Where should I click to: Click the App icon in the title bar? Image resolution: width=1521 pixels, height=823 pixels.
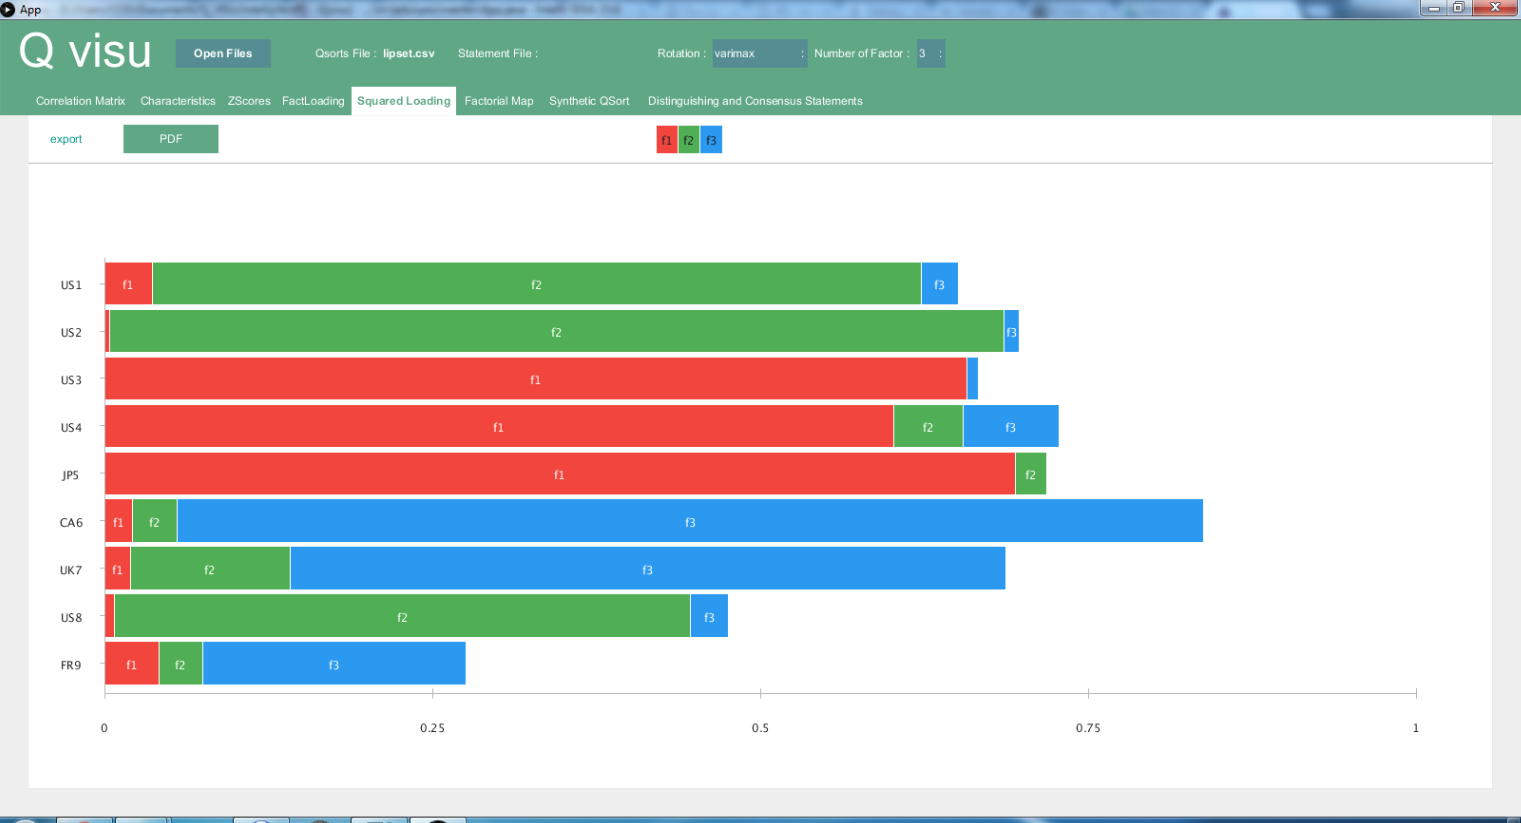pyautogui.click(x=8, y=9)
